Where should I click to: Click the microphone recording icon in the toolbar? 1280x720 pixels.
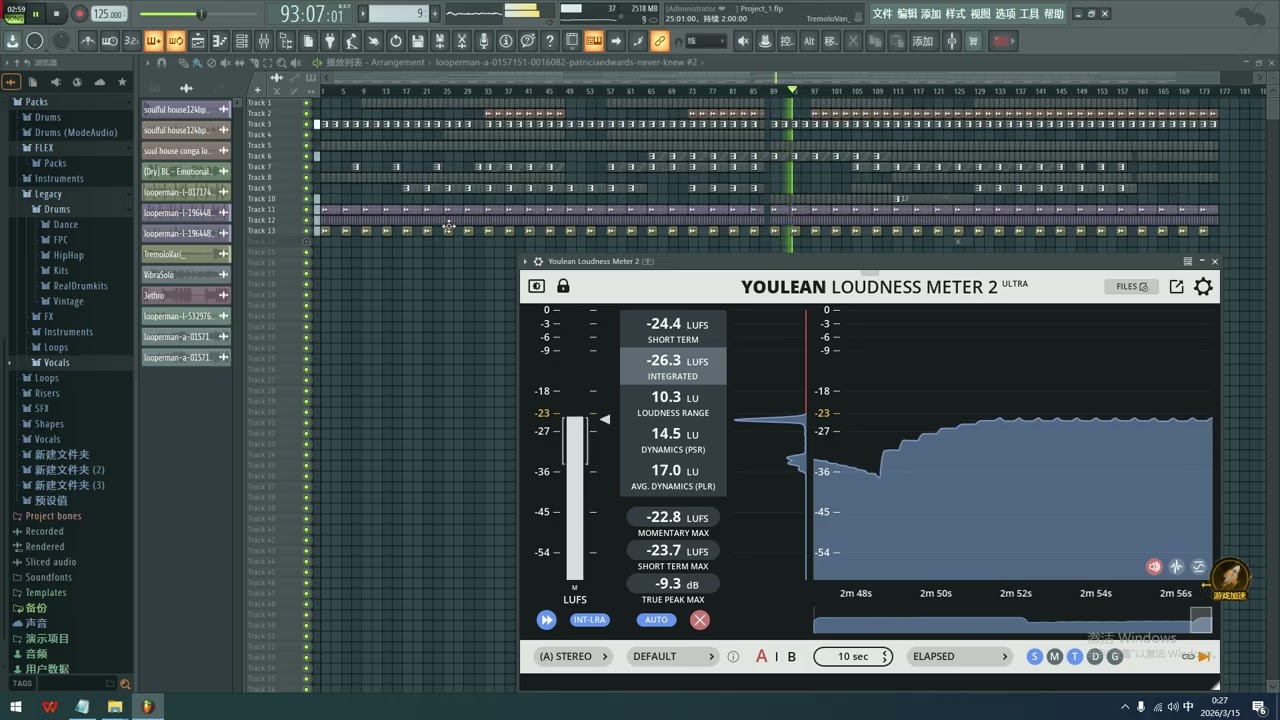(484, 41)
